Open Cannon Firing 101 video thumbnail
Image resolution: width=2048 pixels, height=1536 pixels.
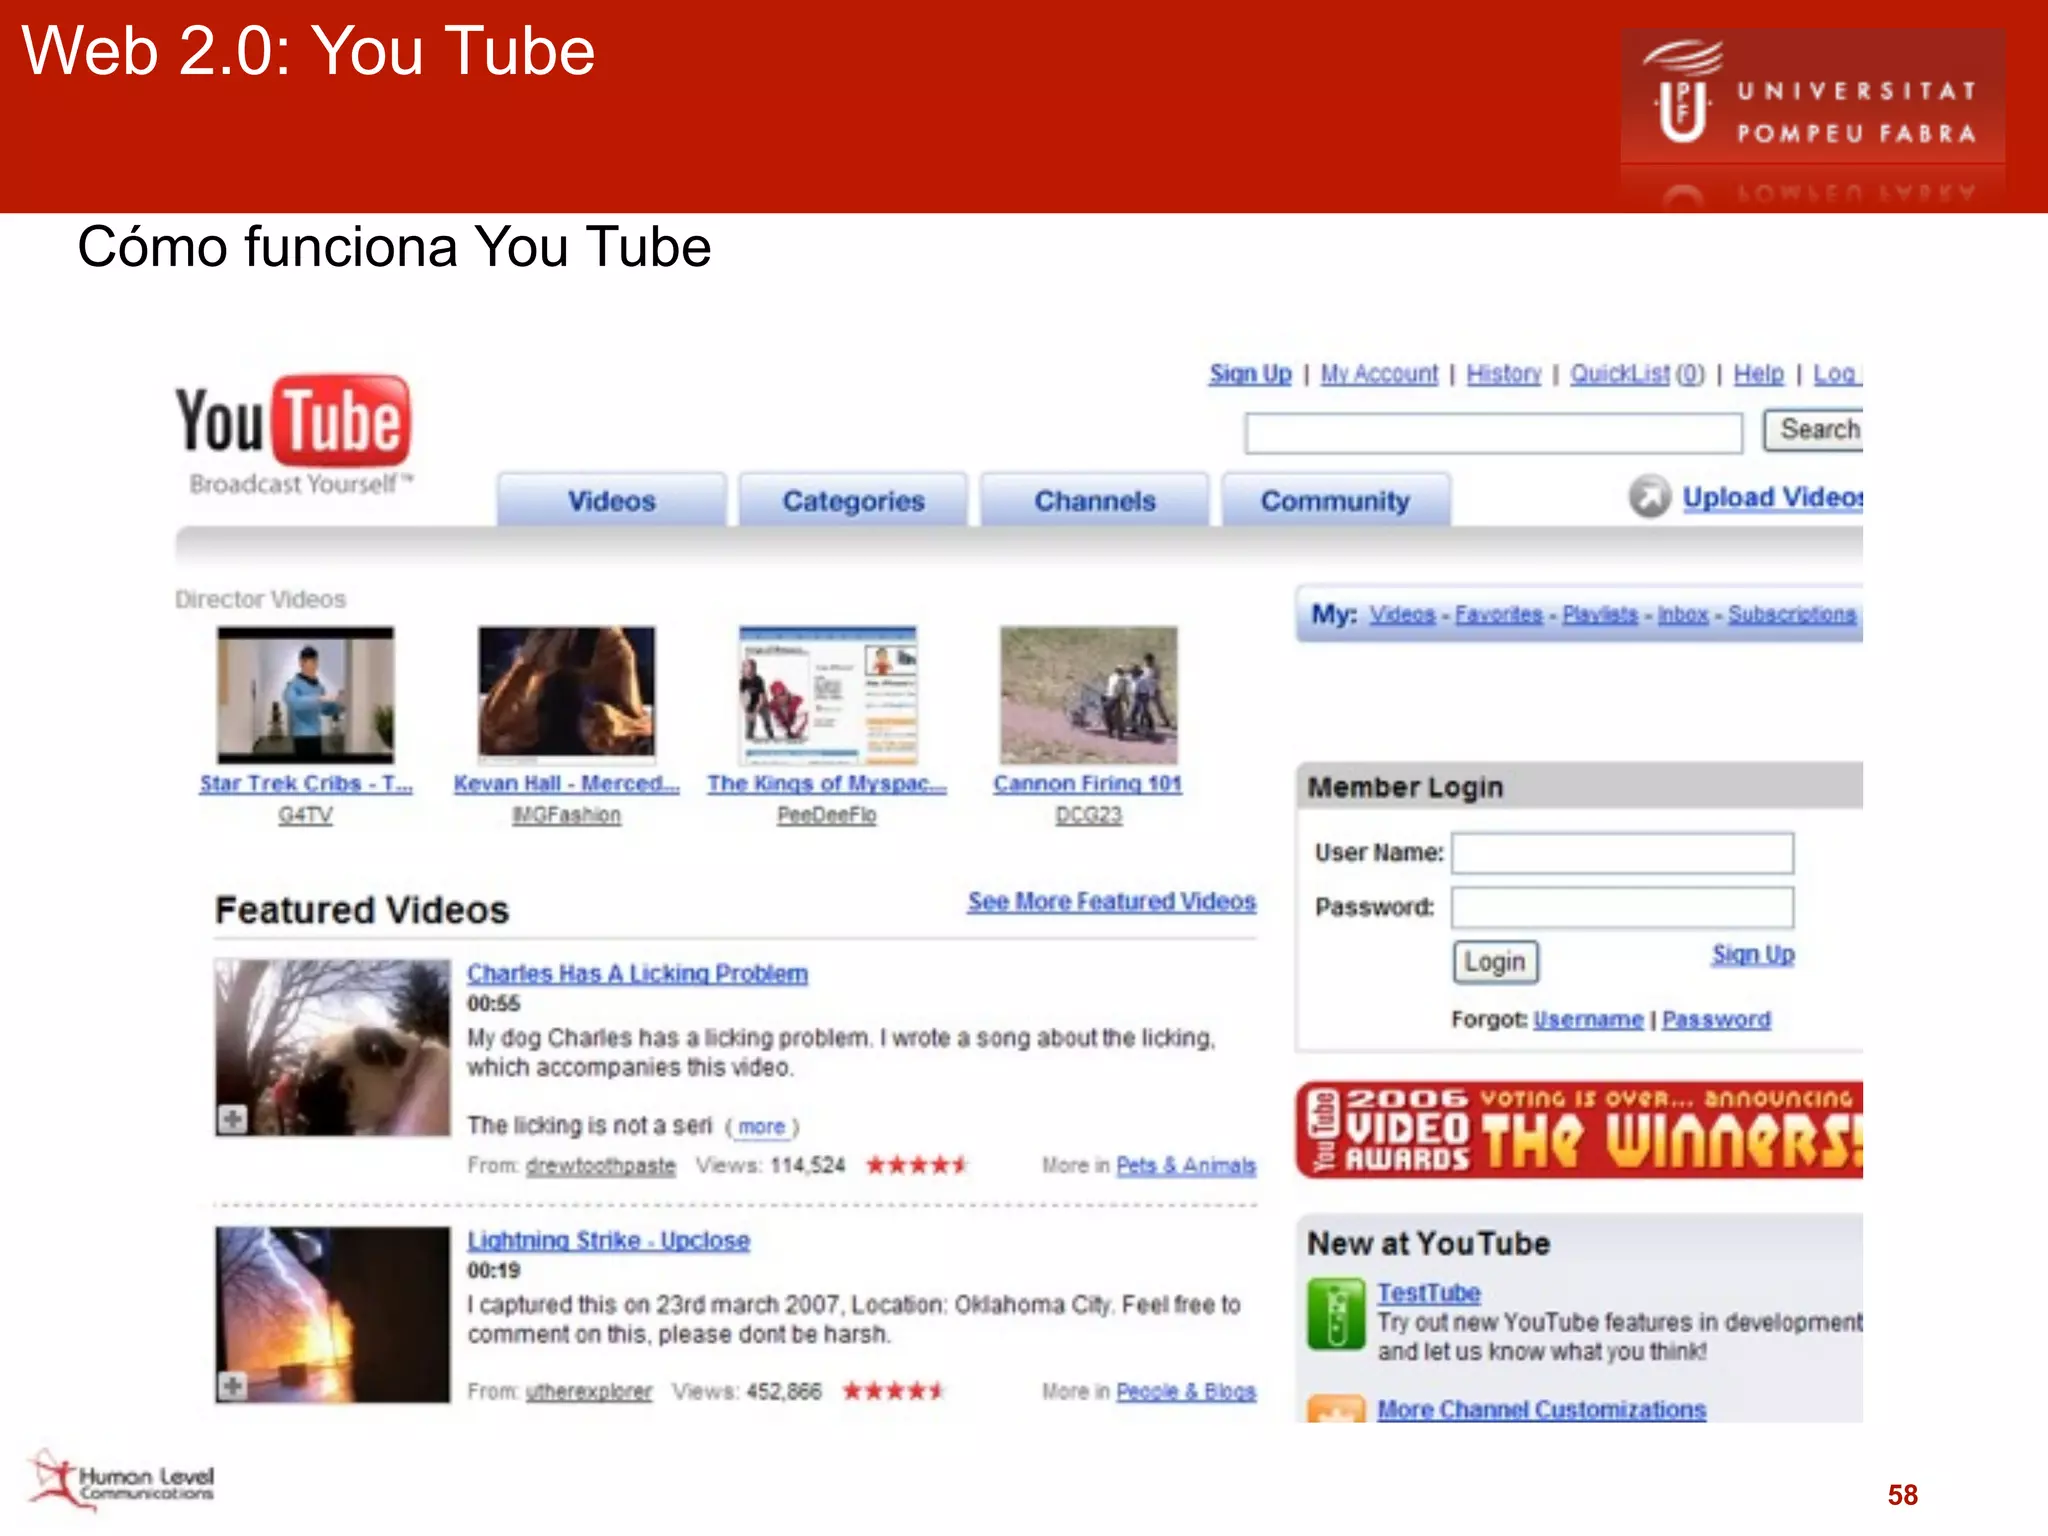click(x=1089, y=695)
